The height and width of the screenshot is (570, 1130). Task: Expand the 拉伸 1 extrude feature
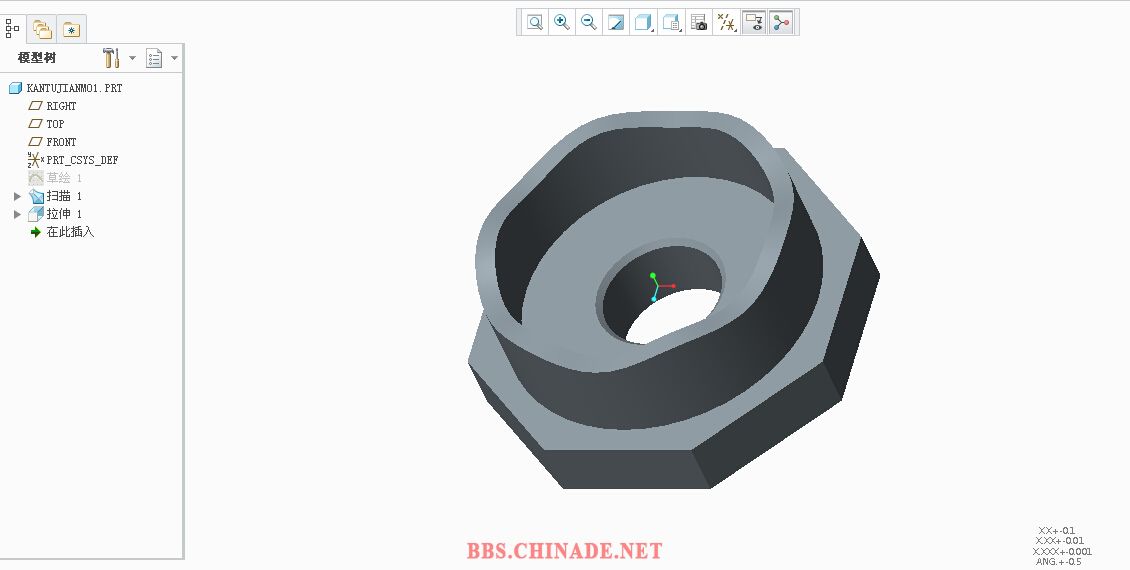point(17,214)
